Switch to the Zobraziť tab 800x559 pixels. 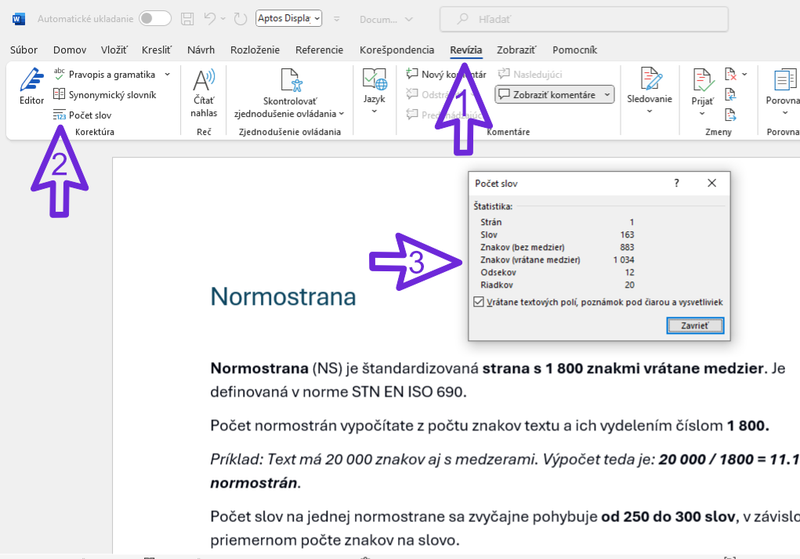516,50
